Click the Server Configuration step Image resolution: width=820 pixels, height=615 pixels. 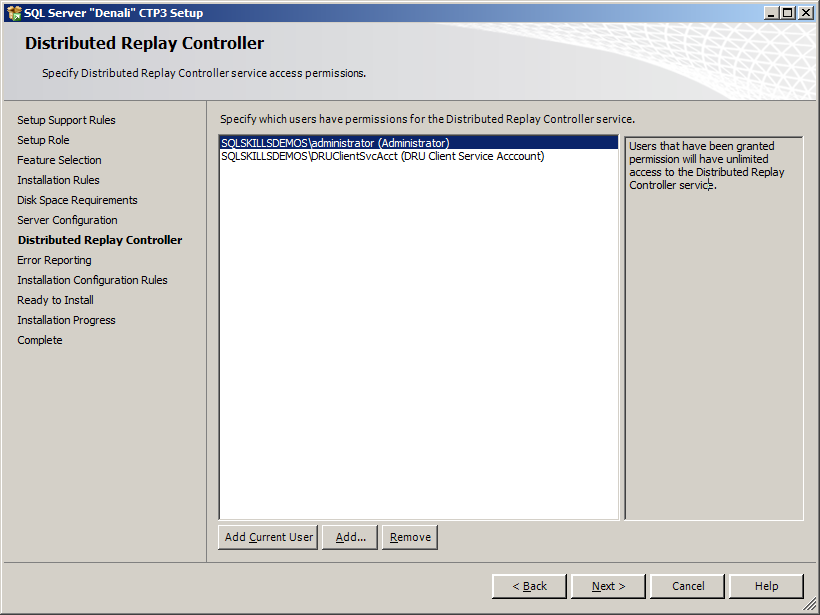(x=67, y=220)
